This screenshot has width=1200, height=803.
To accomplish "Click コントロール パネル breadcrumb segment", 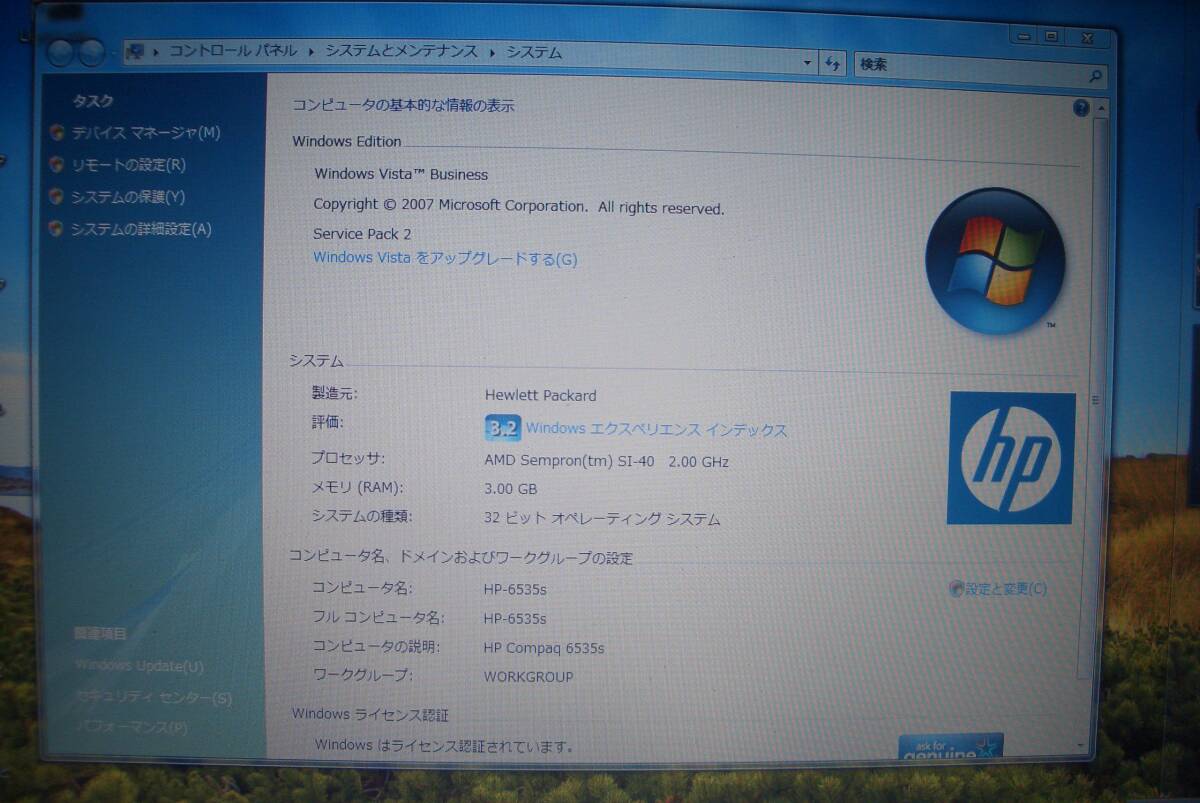I will tap(233, 50).
